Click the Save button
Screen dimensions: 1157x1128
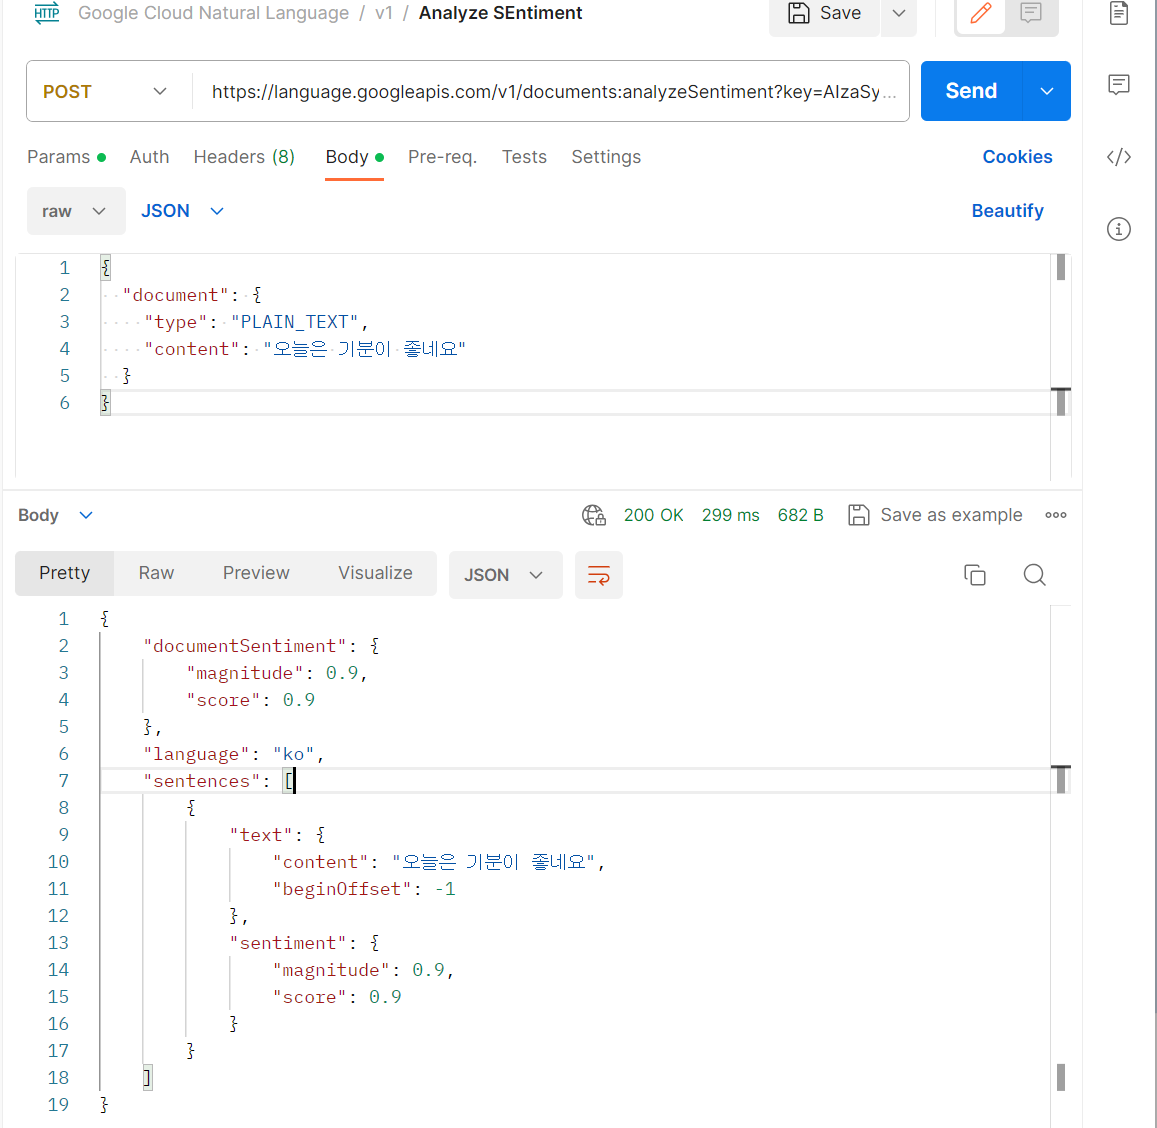click(824, 13)
